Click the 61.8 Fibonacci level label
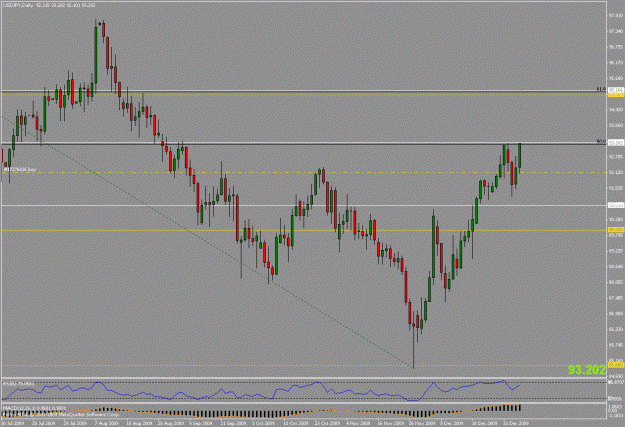The image size is (625, 427). (x=601, y=89)
